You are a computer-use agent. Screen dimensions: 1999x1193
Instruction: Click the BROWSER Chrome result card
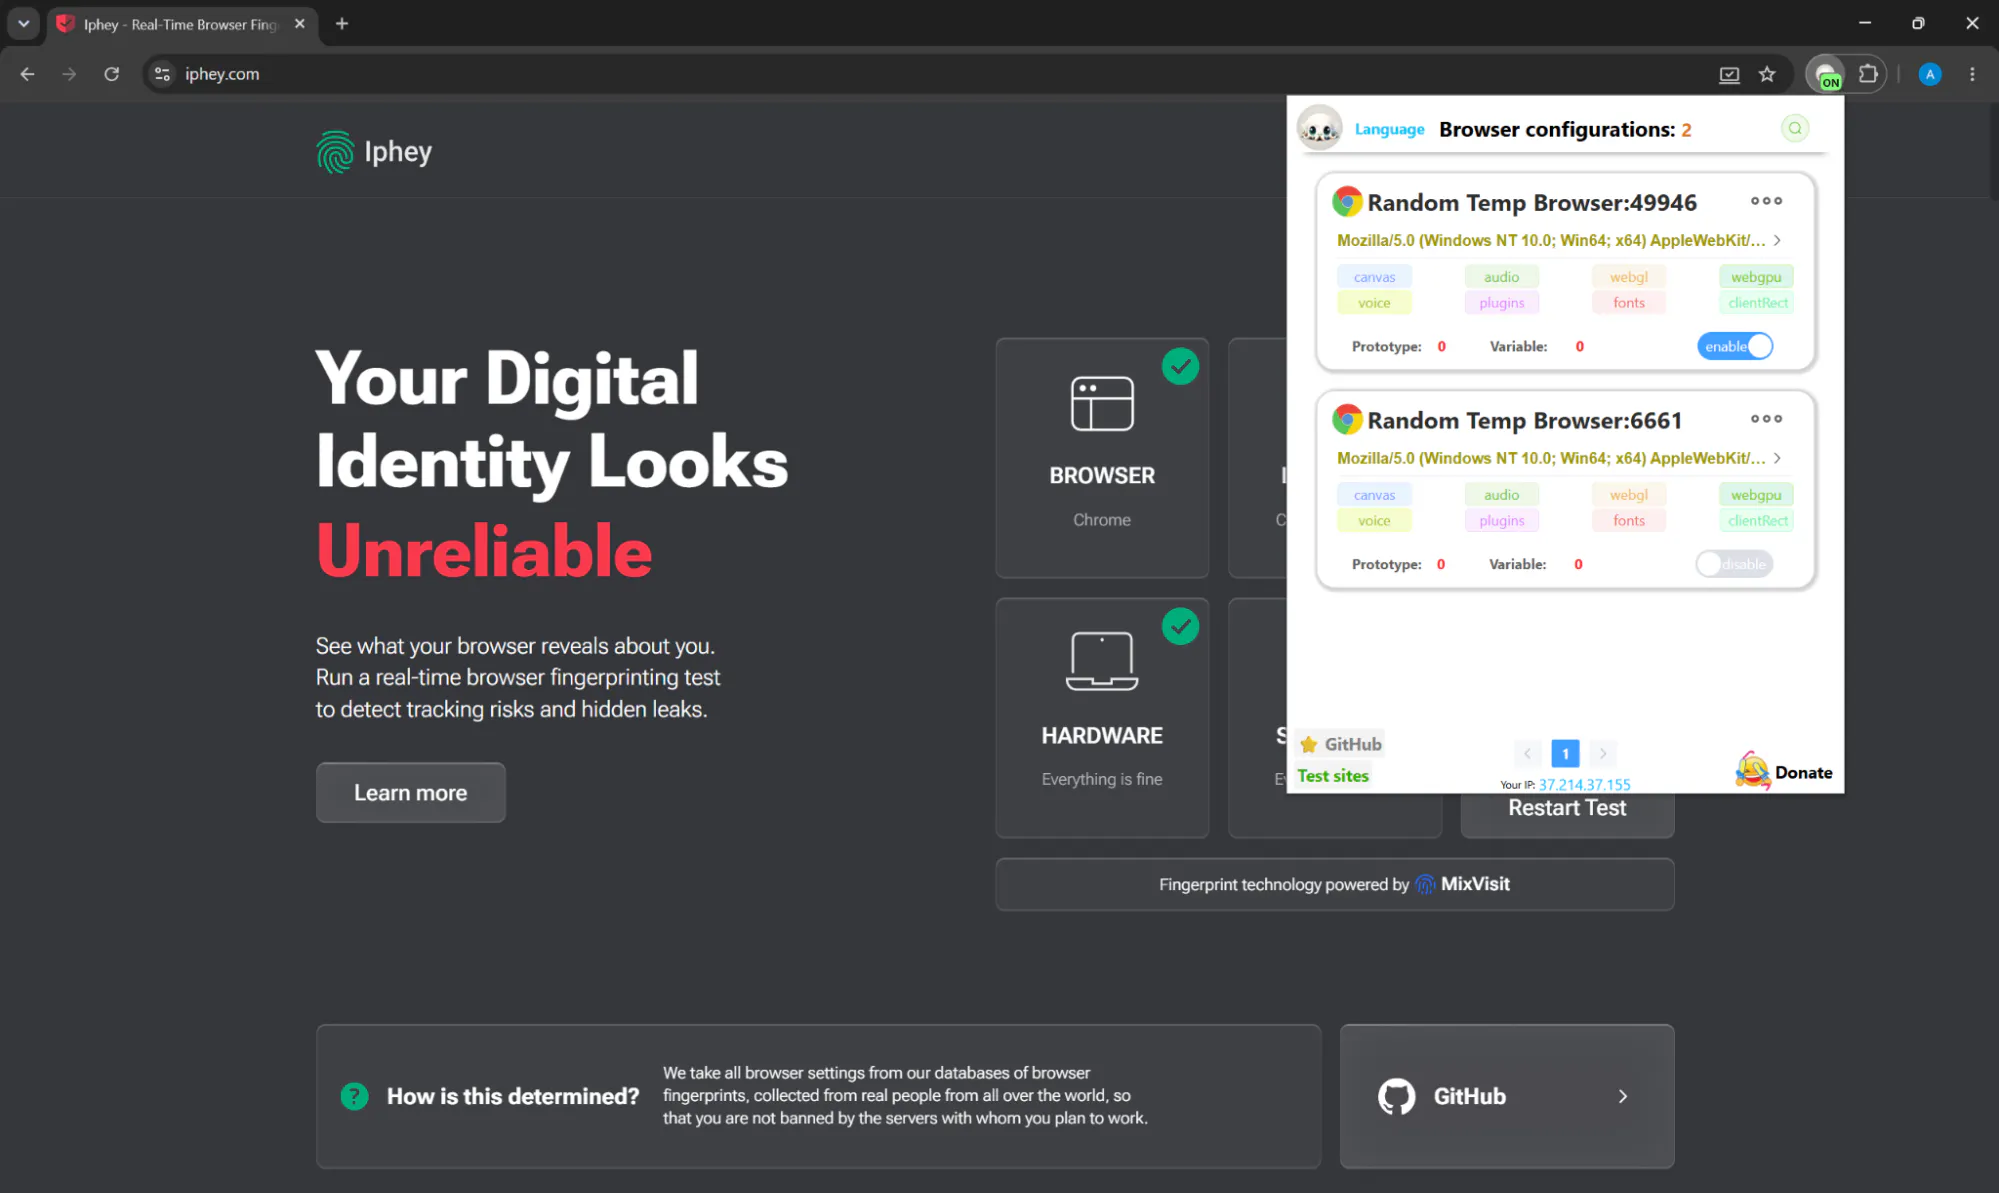[x=1102, y=458]
